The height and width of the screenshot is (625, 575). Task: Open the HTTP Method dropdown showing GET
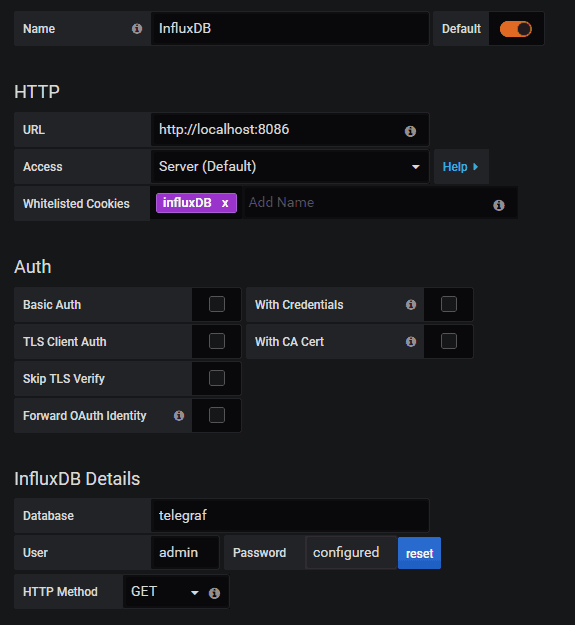176,592
